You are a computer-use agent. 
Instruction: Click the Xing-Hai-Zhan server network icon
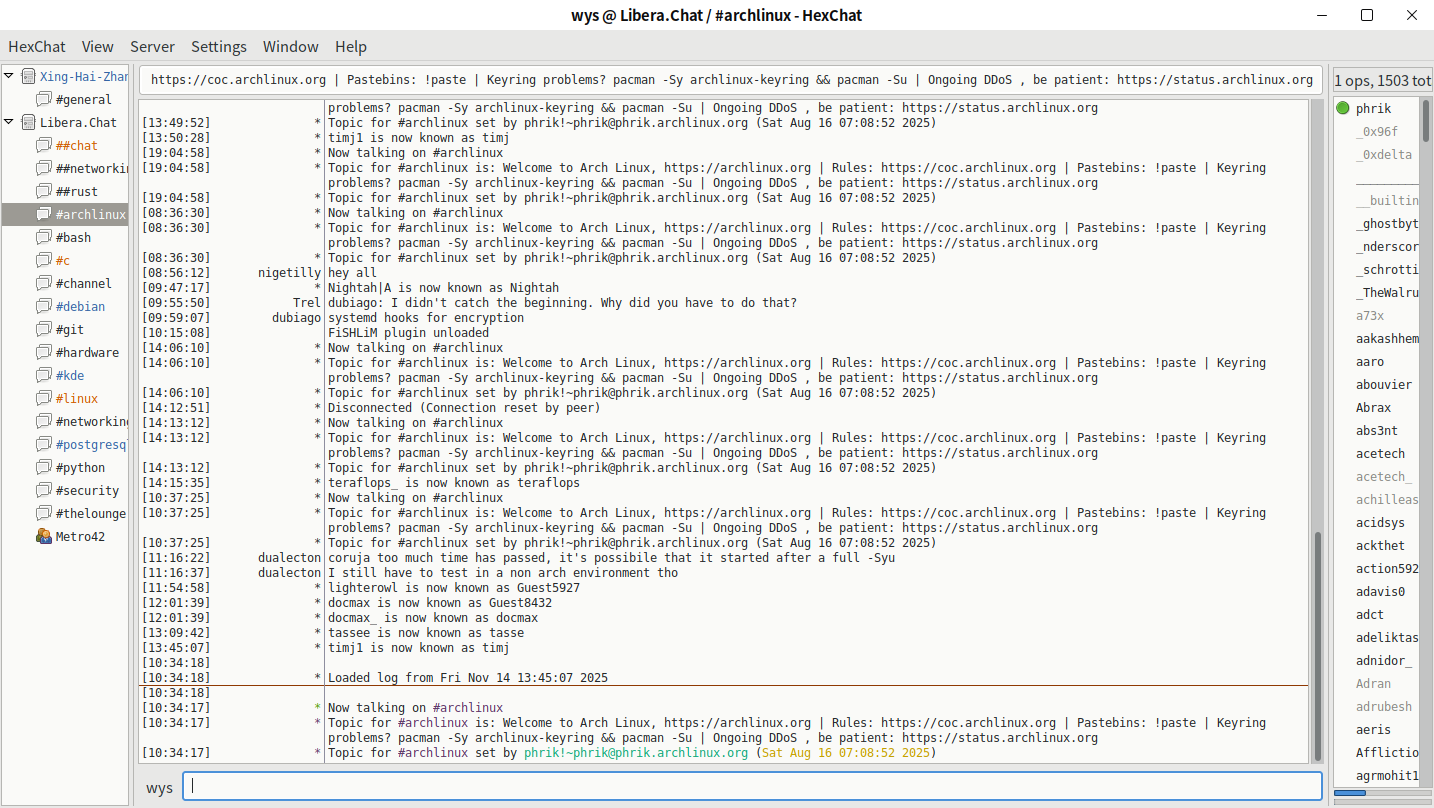pyautogui.click(x=28, y=76)
